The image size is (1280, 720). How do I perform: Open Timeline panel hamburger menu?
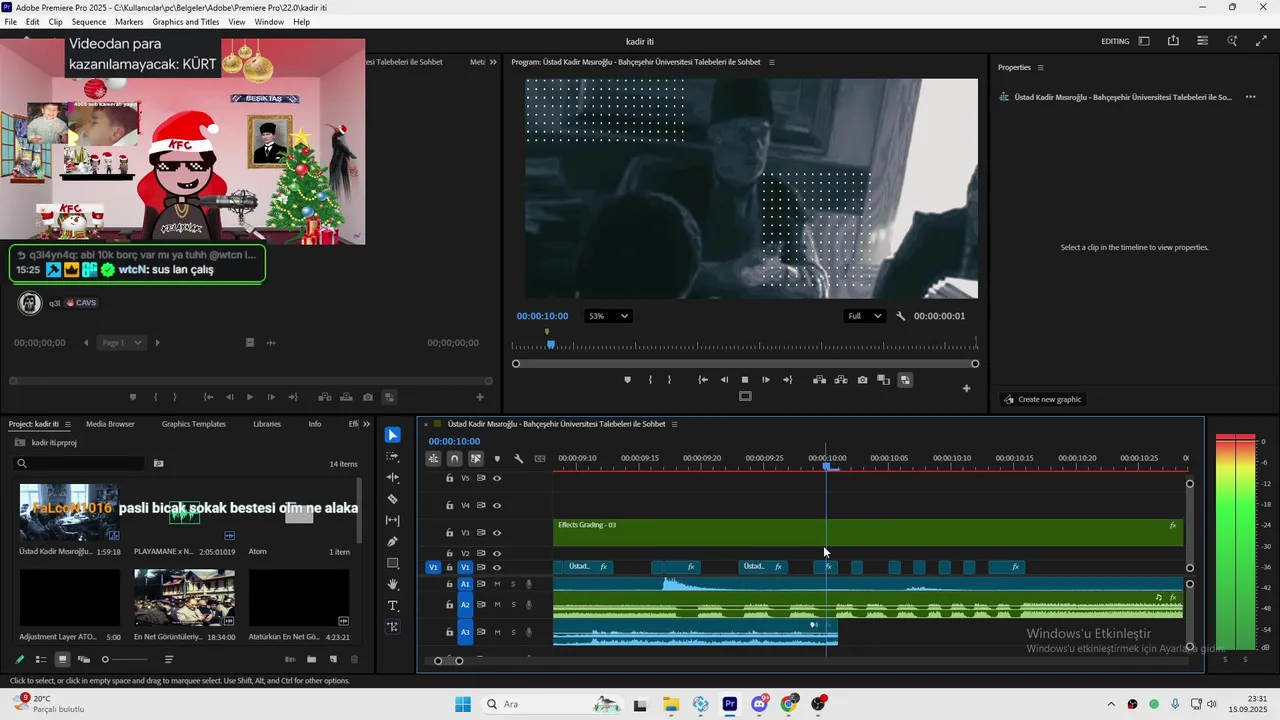pos(676,424)
